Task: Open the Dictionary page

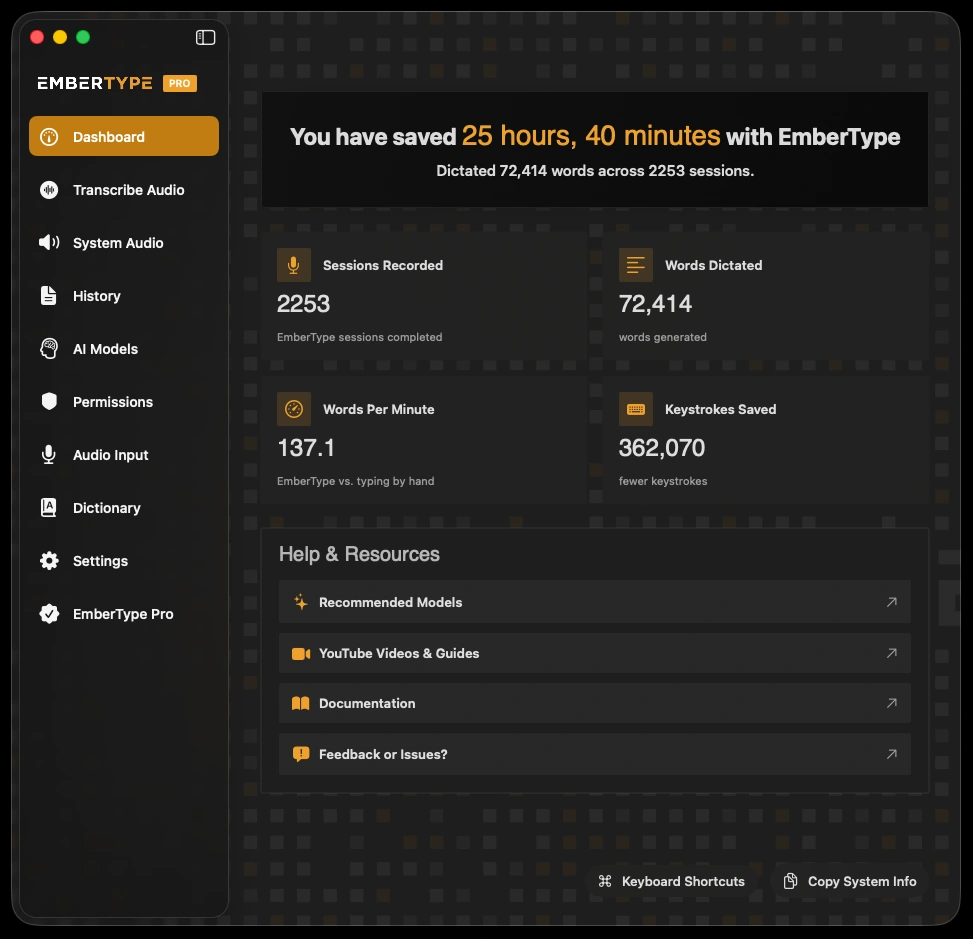Action: (124, 508)
